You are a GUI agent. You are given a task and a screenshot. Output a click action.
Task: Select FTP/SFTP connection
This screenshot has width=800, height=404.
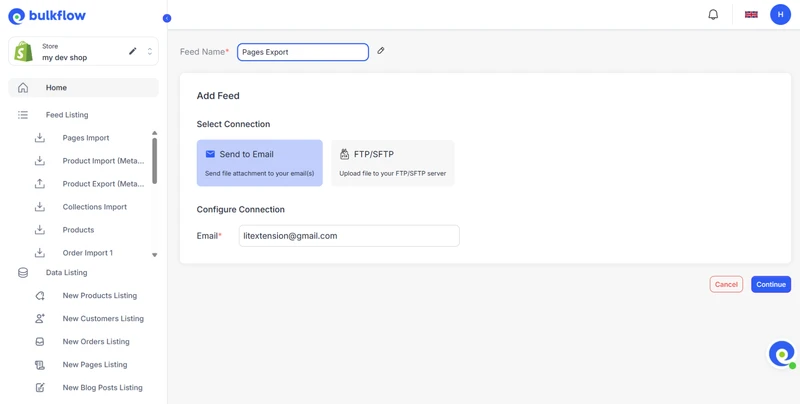(x=393, y=163)
